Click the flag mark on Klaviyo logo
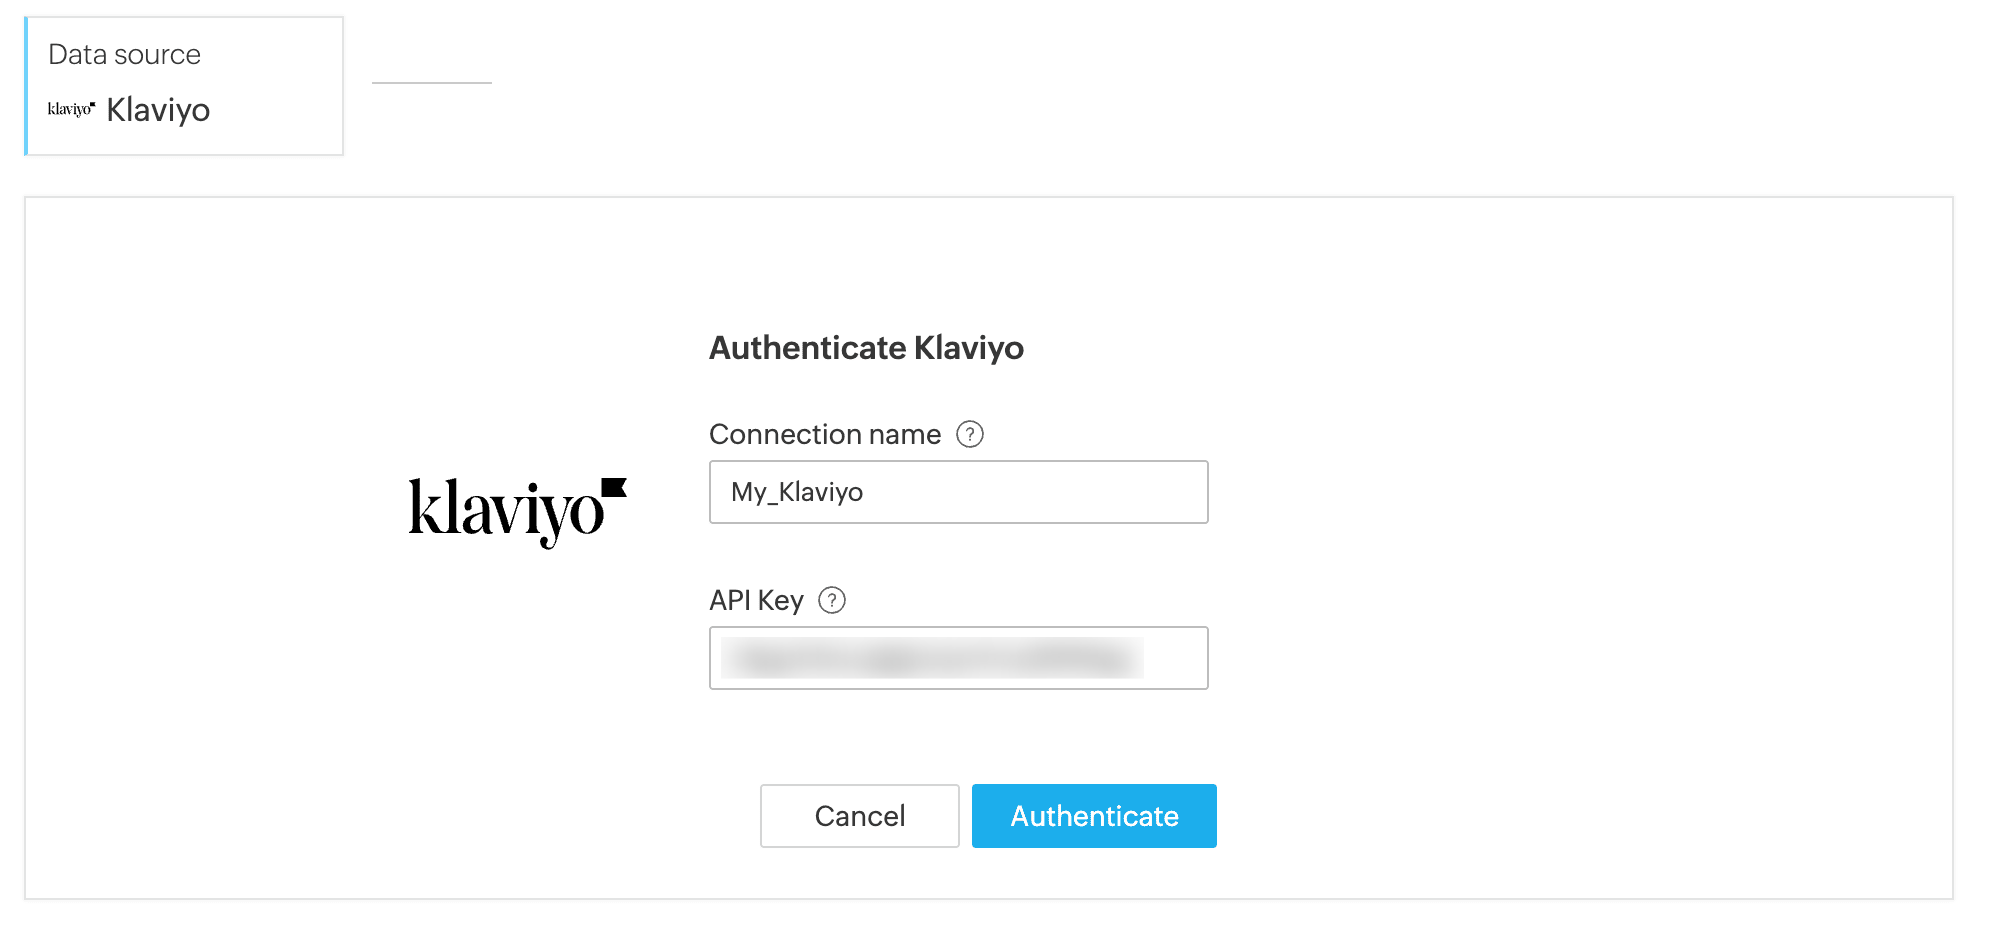The width and height of the screenshot is (1990, 932). pos(614,487)
